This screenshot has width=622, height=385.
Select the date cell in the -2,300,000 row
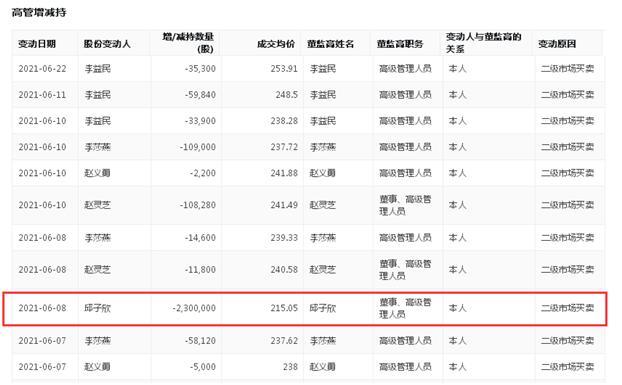pos(42,308)
